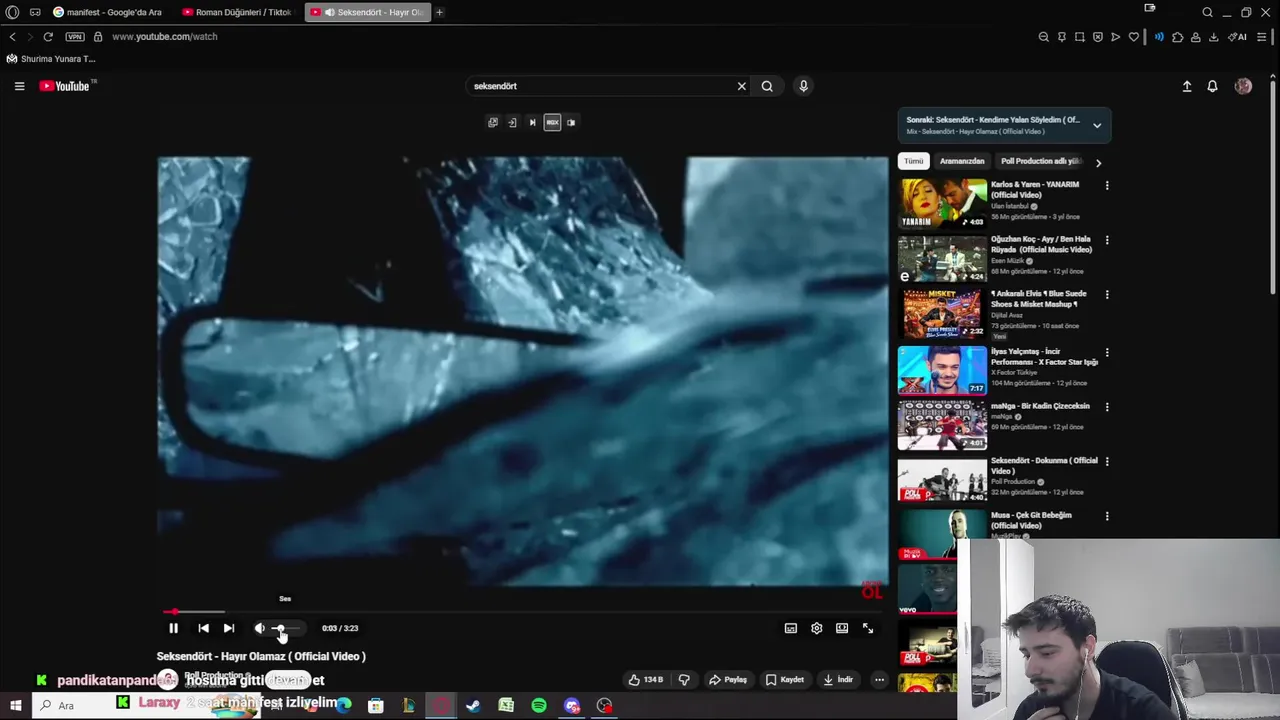1280x720 pixels.
Task: Switch to theater mode
Action: [x=842, y=628]
